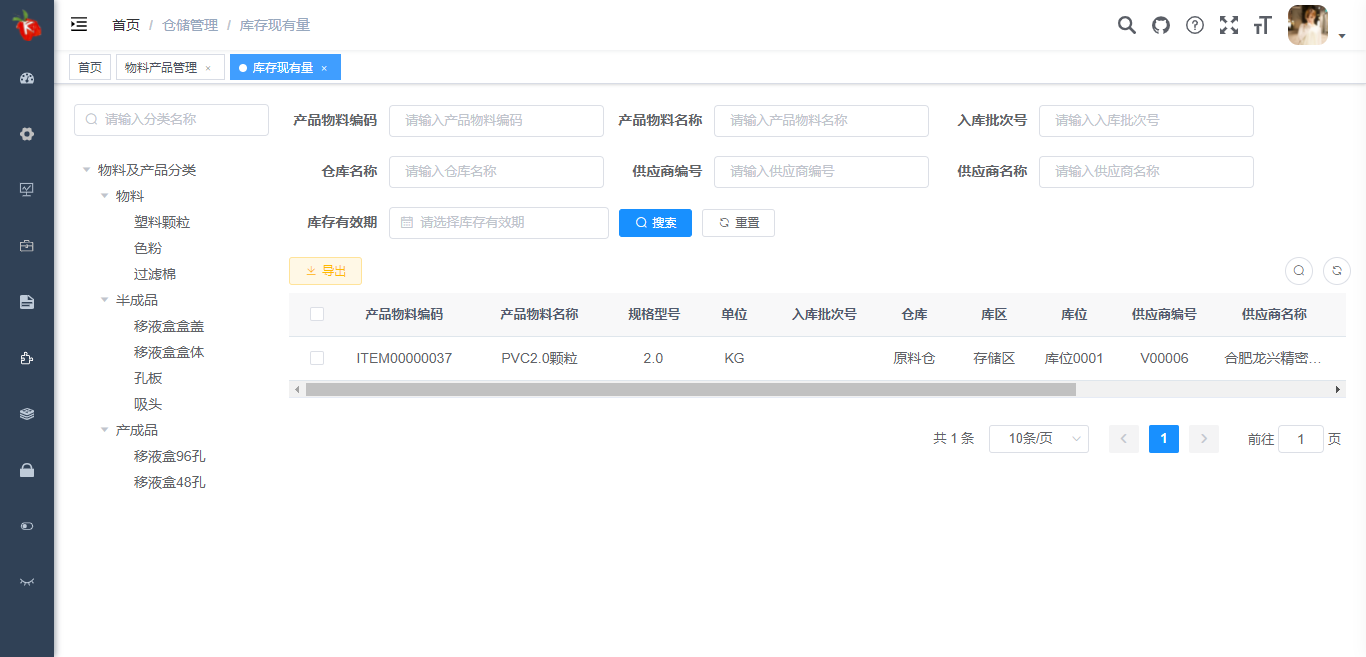Screen dimensions: 1366x657
Task: Switch to the 物料产品管理 tab
Action: 161,68
